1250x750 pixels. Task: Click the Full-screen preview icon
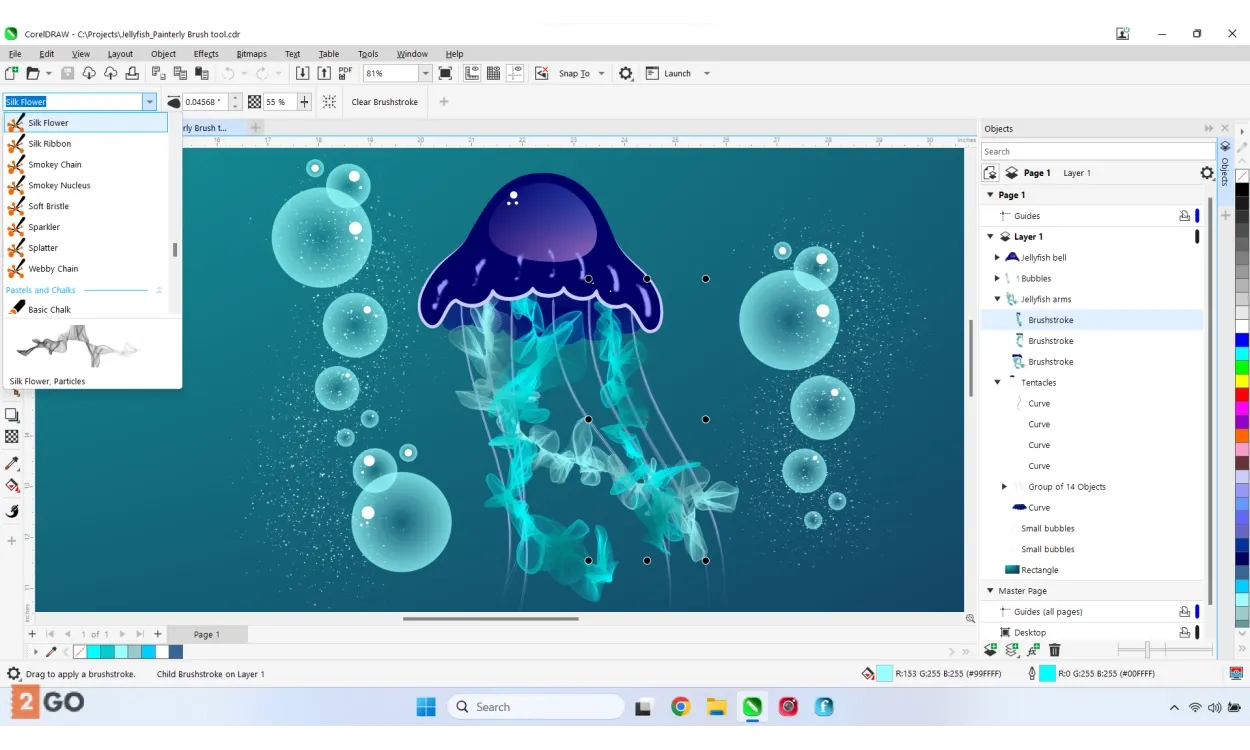coord(445,73)
